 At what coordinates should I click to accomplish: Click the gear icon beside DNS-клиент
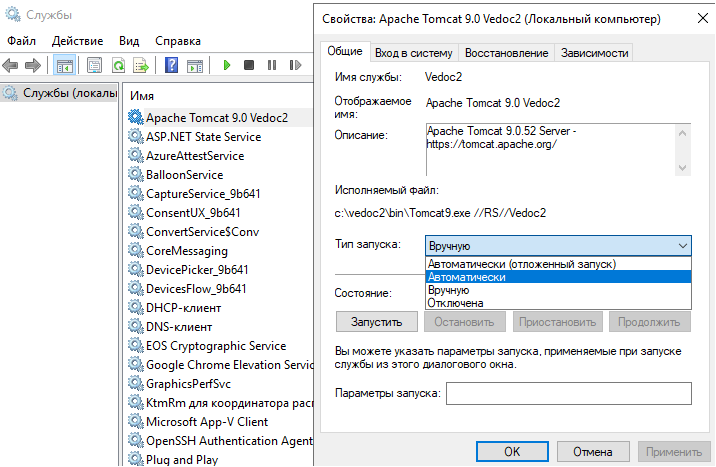[x=135, y=326]
